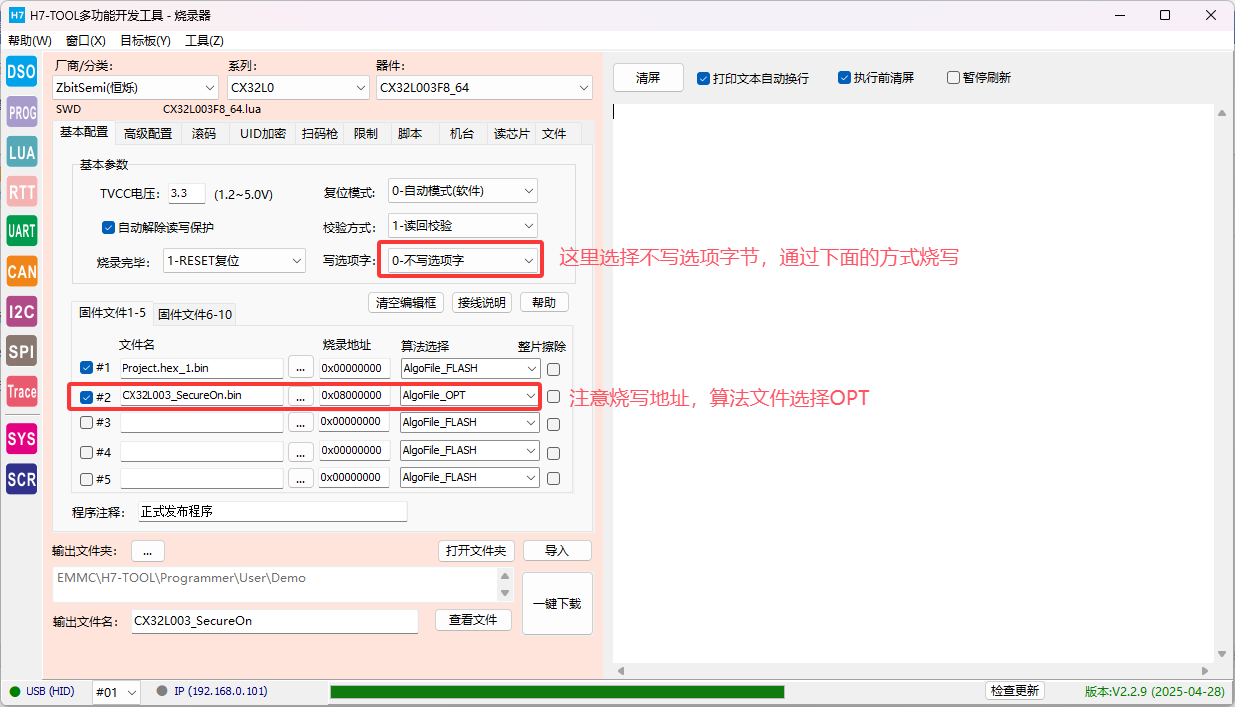Uncheck firmware file #1 checkbox

click(86, 368)
